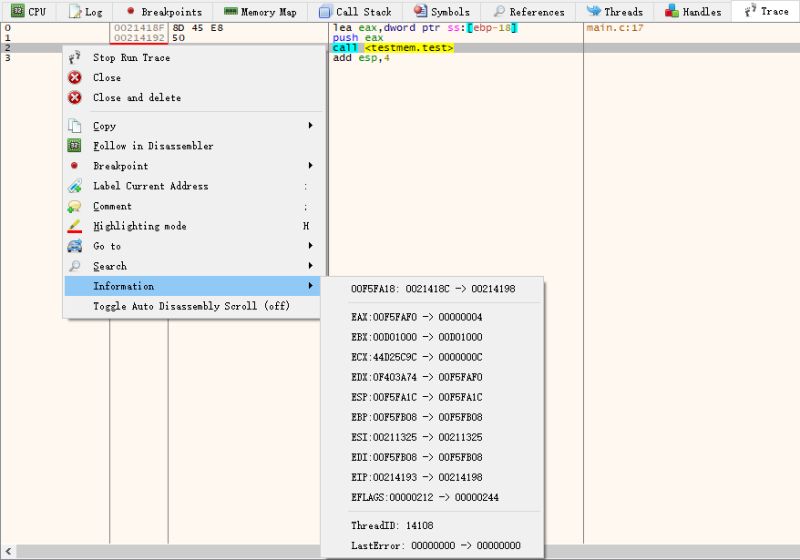
Task: Click the Label Current Address tag icon
Action: point(74,186)
